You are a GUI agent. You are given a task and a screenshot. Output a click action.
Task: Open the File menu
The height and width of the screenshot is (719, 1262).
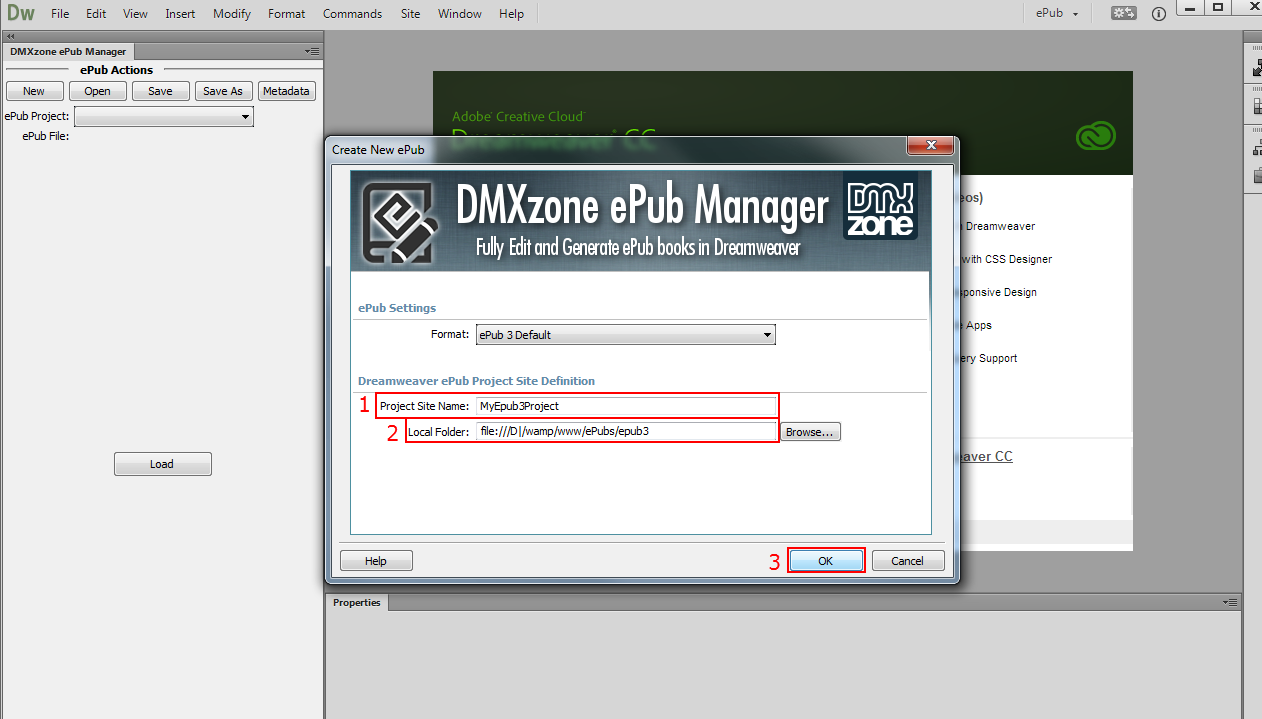(60, 14)
